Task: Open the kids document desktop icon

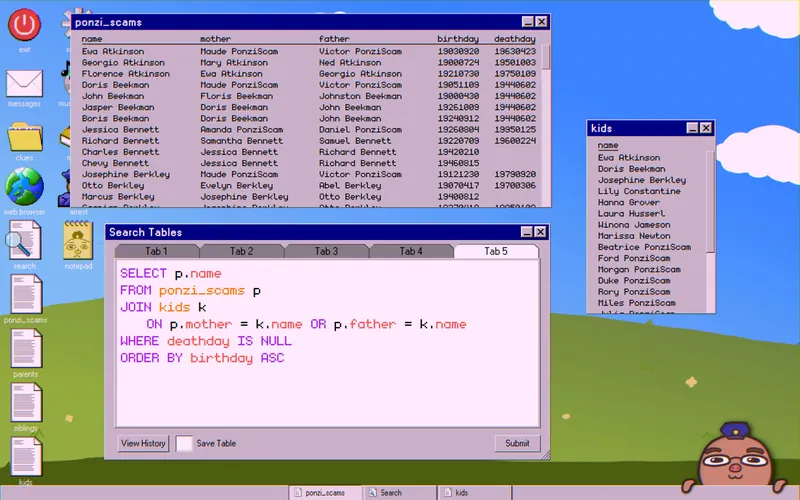Action: tap(26, 457)
